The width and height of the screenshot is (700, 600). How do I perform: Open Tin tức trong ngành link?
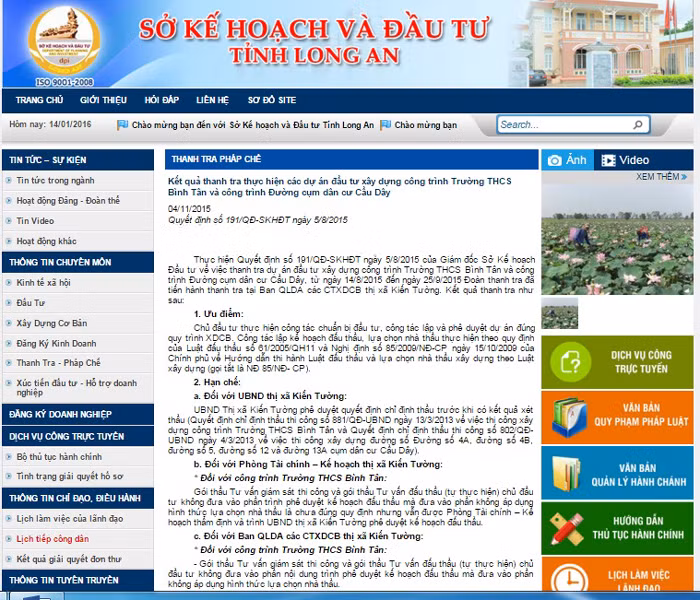tap(55, 180)
